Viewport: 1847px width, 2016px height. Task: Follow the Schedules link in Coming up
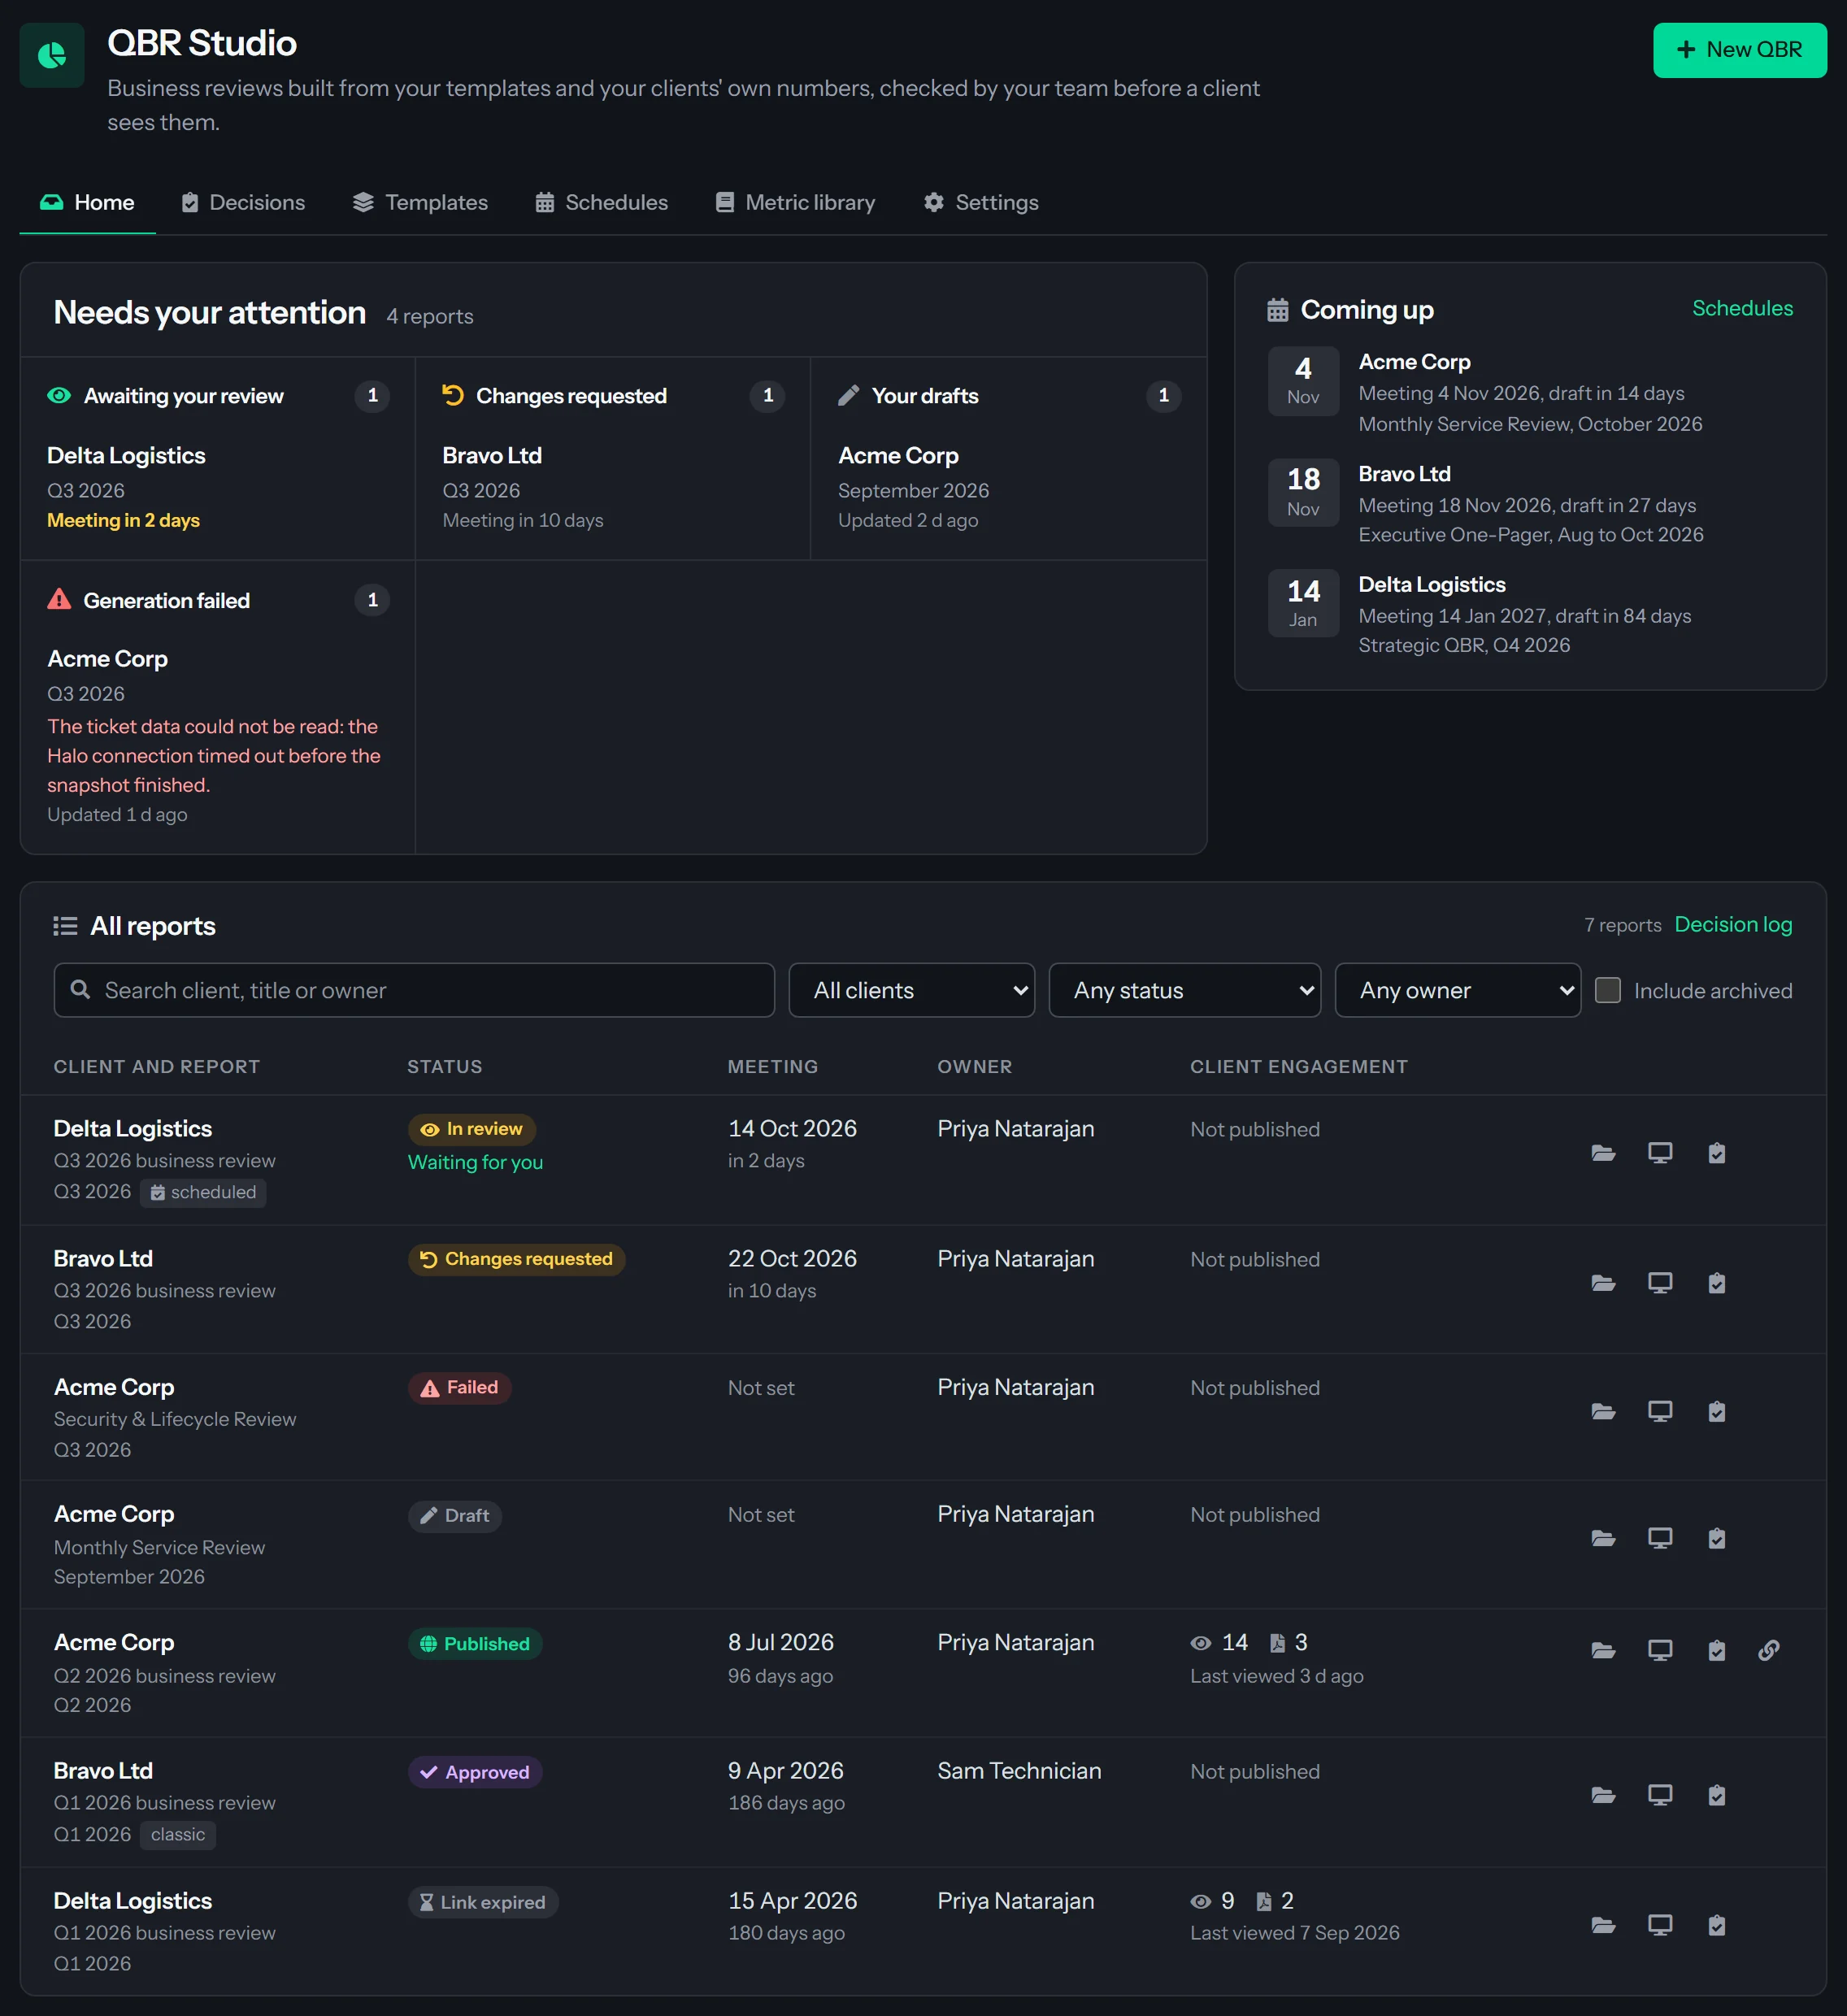1742,308
